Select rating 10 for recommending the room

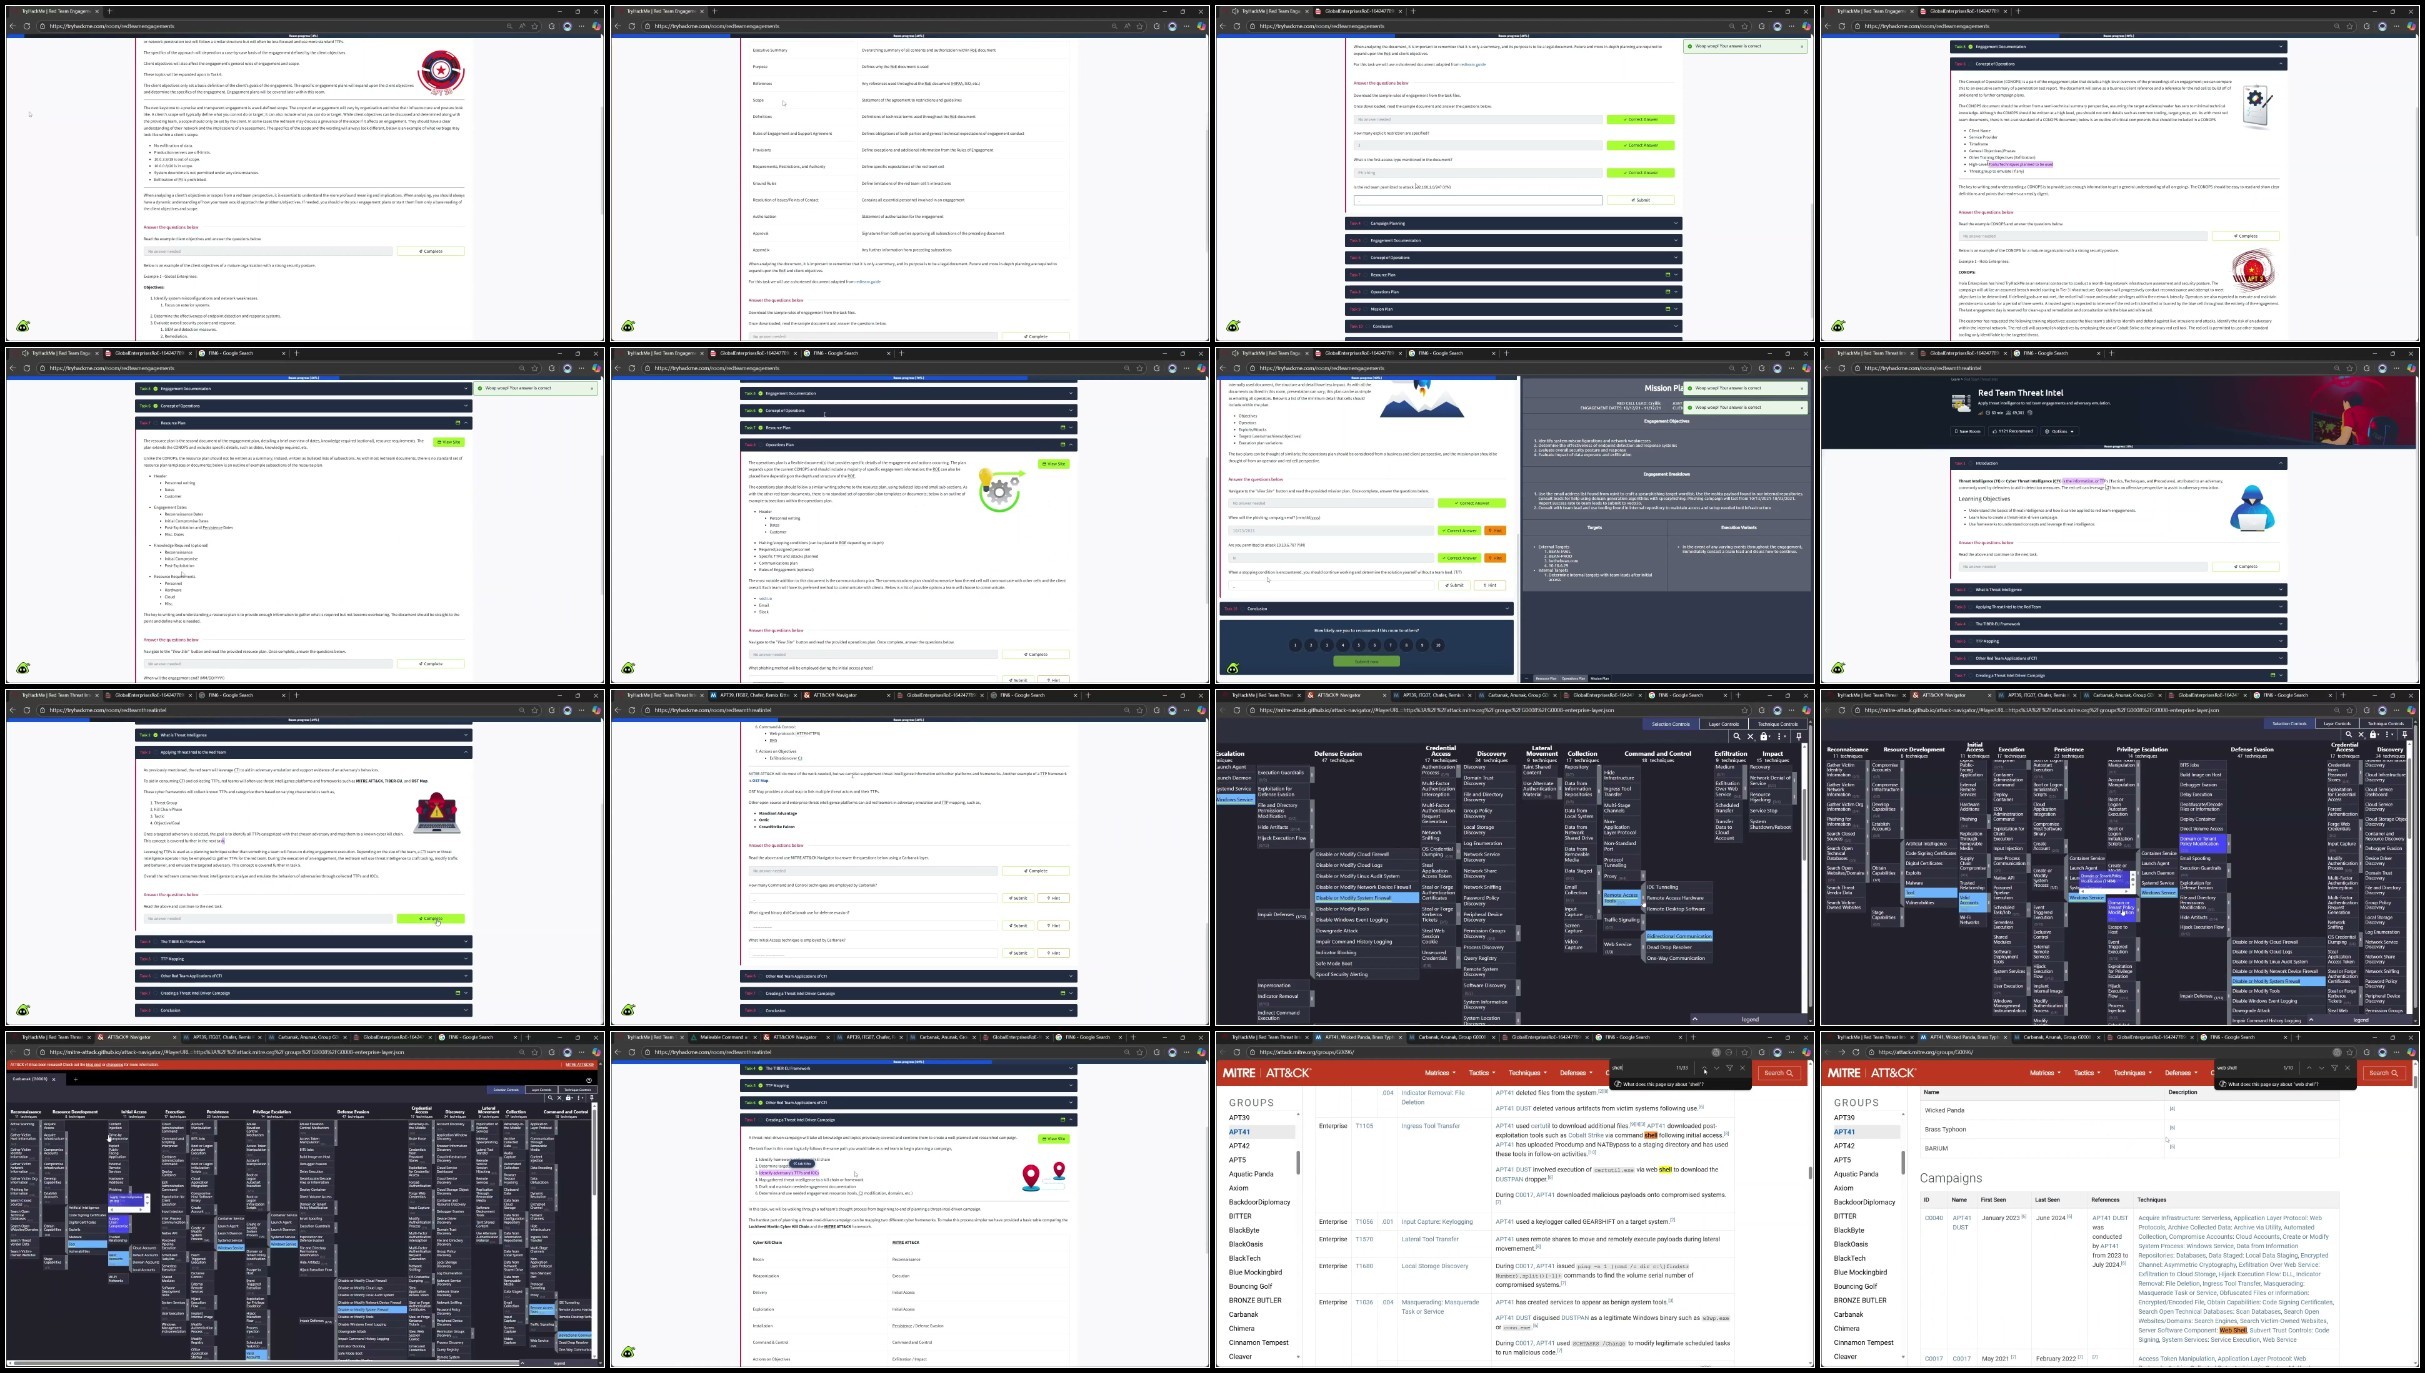coord(1438,645)
